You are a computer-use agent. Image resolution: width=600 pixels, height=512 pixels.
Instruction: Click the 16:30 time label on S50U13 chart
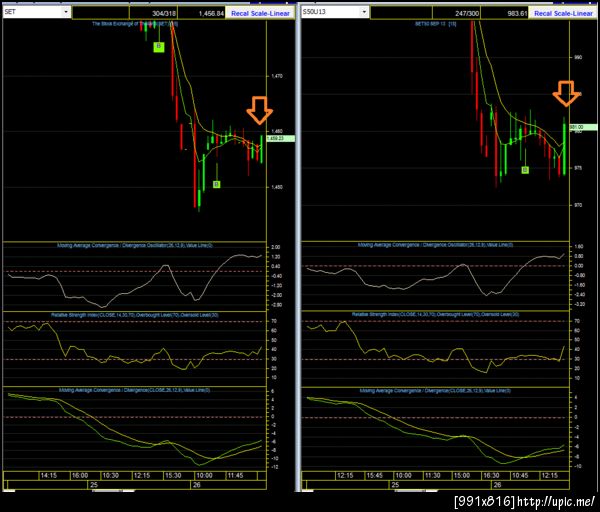[x=491, y=476]
